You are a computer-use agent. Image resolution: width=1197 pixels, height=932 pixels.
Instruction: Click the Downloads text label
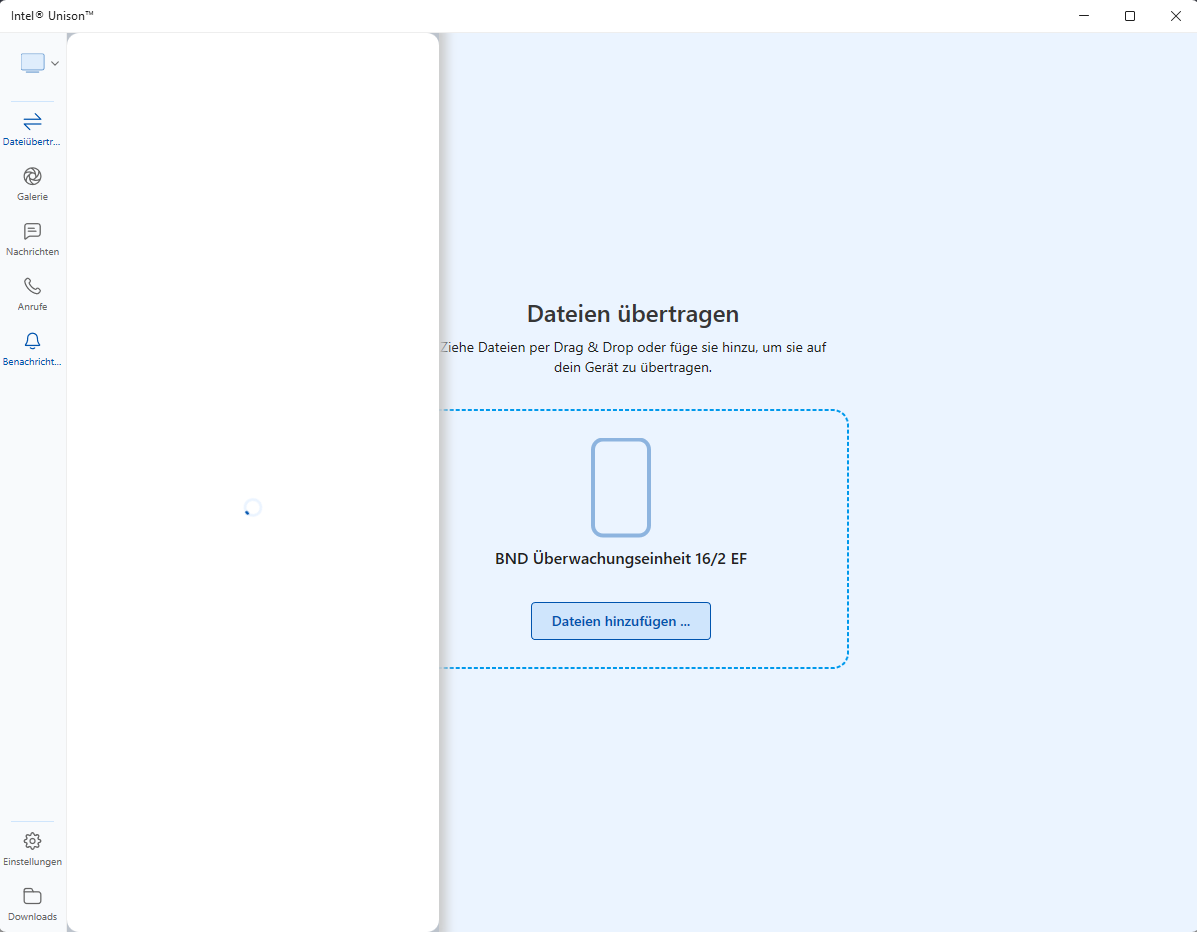pos(32,916)
